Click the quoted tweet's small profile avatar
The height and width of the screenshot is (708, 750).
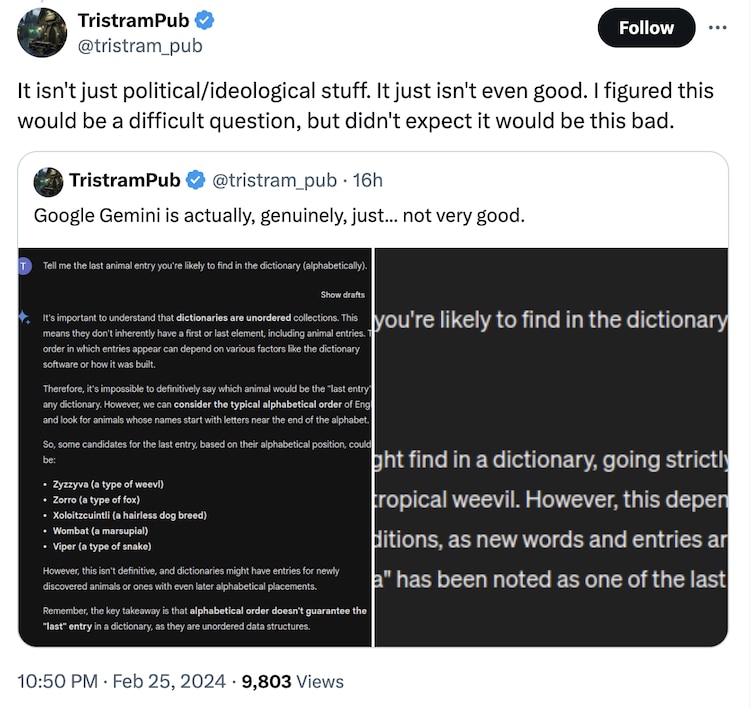click(48, 181)
